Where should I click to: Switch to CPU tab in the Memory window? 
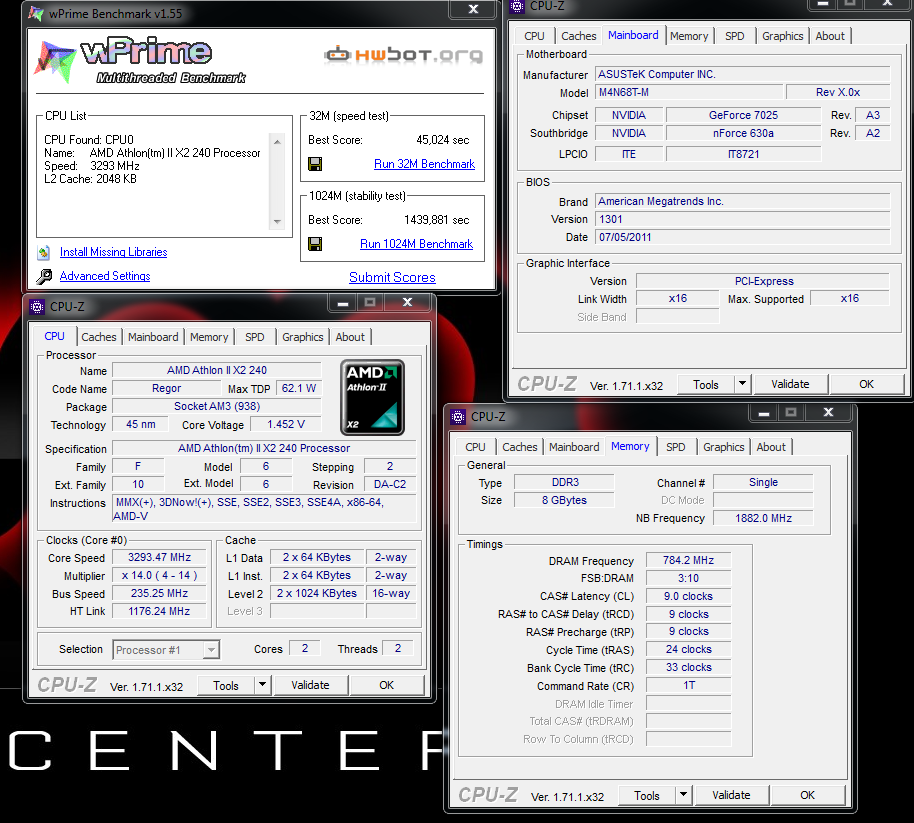[475, 446]
